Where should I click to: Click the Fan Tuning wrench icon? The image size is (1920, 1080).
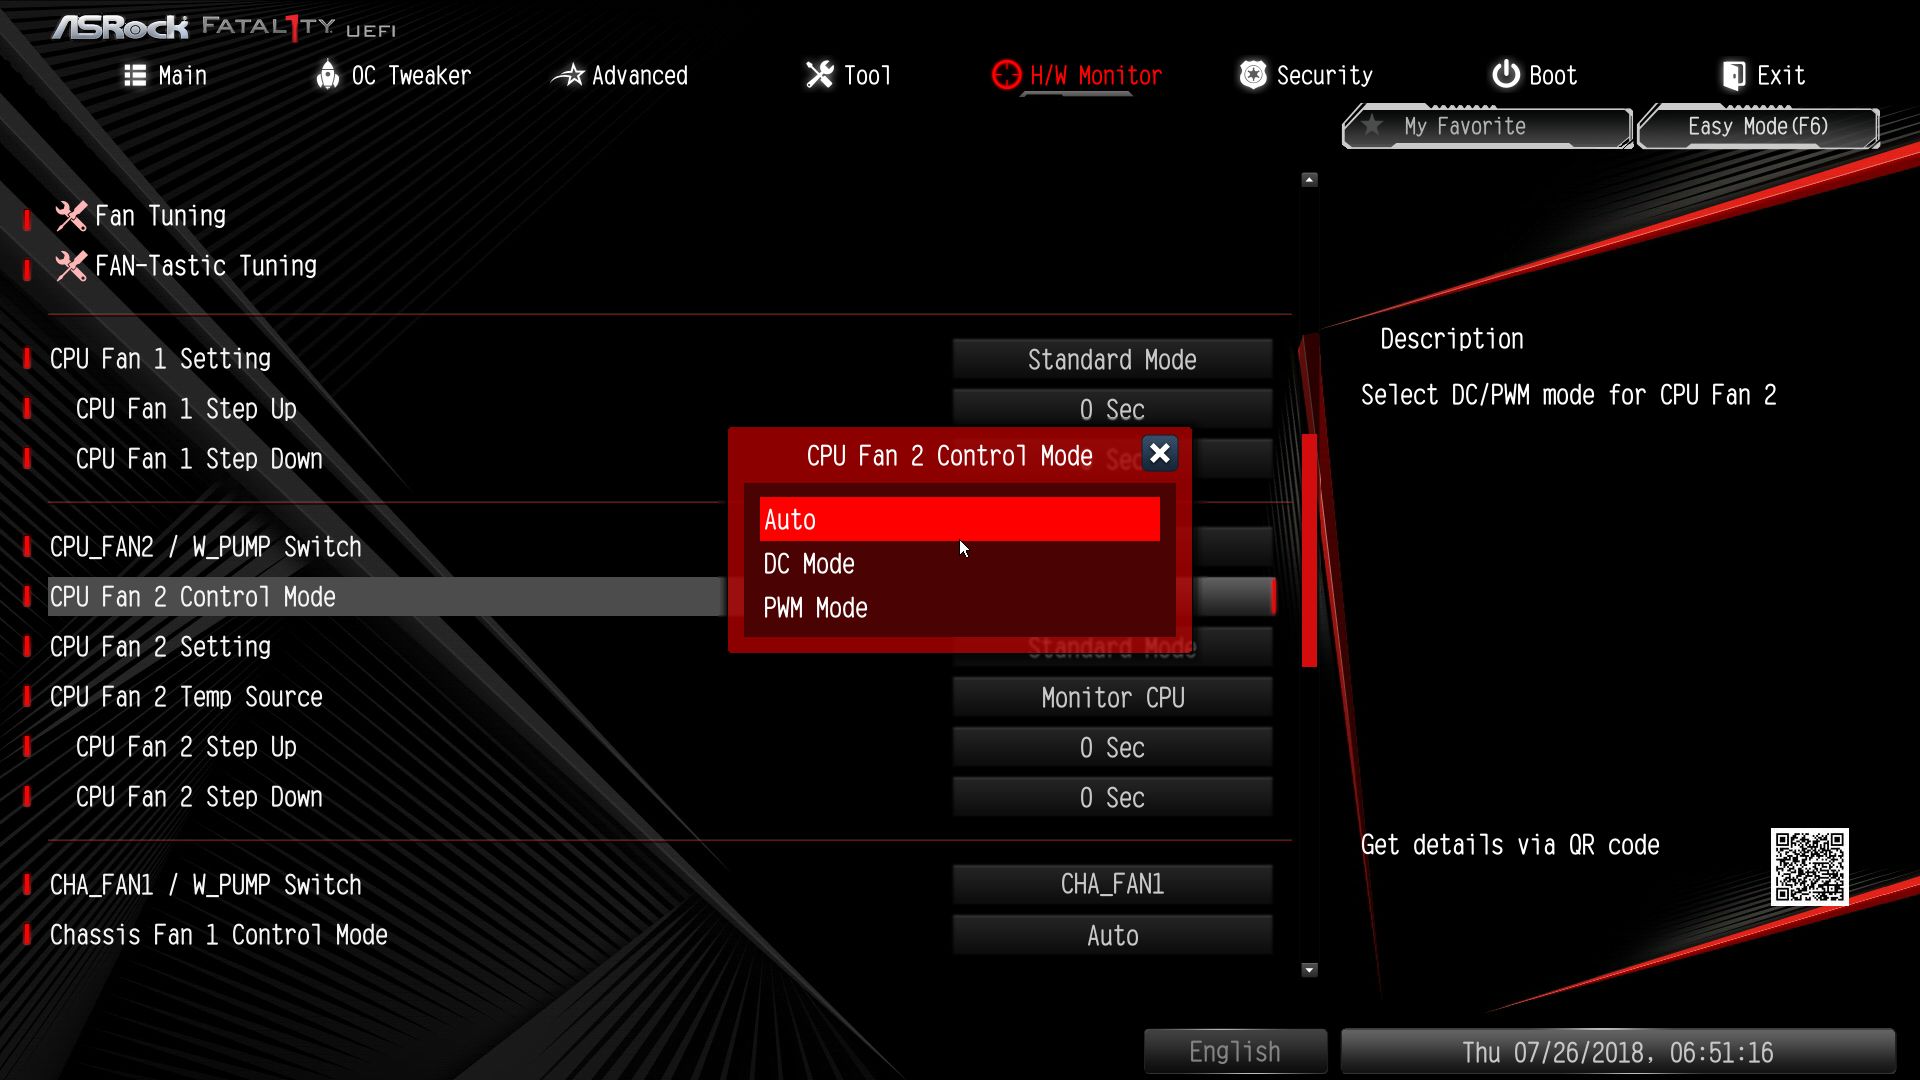pyautogui.click(x=70, y=216)
